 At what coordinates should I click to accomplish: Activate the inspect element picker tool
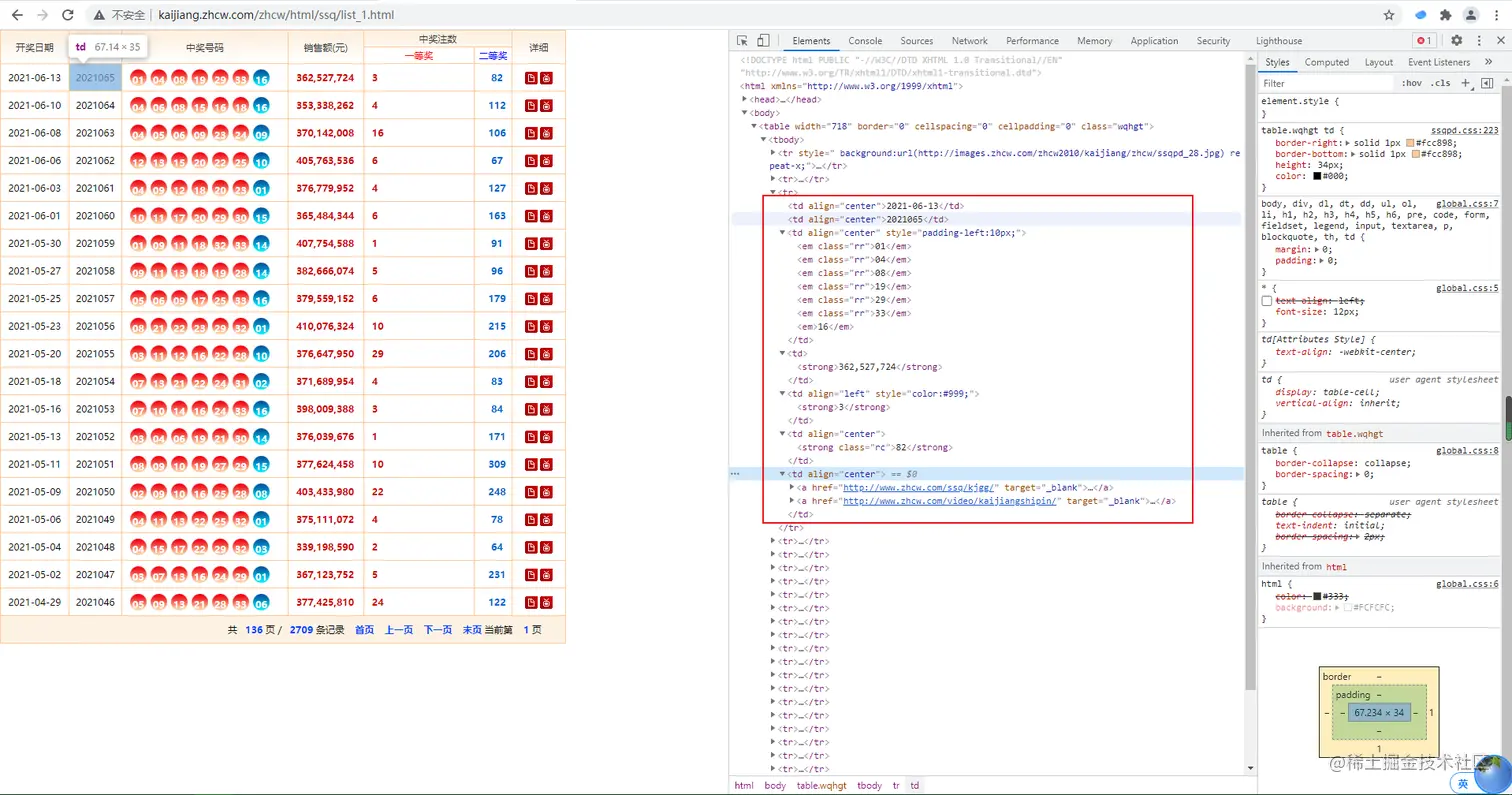tap(743, 41)
